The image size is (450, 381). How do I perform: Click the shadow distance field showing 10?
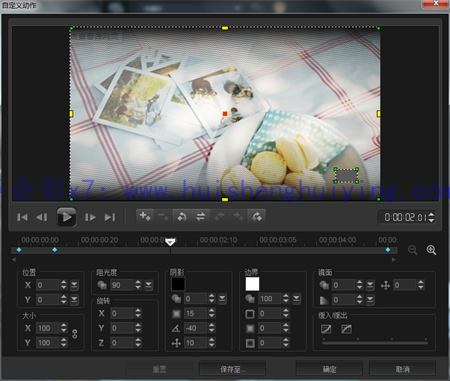click(196, 343)
